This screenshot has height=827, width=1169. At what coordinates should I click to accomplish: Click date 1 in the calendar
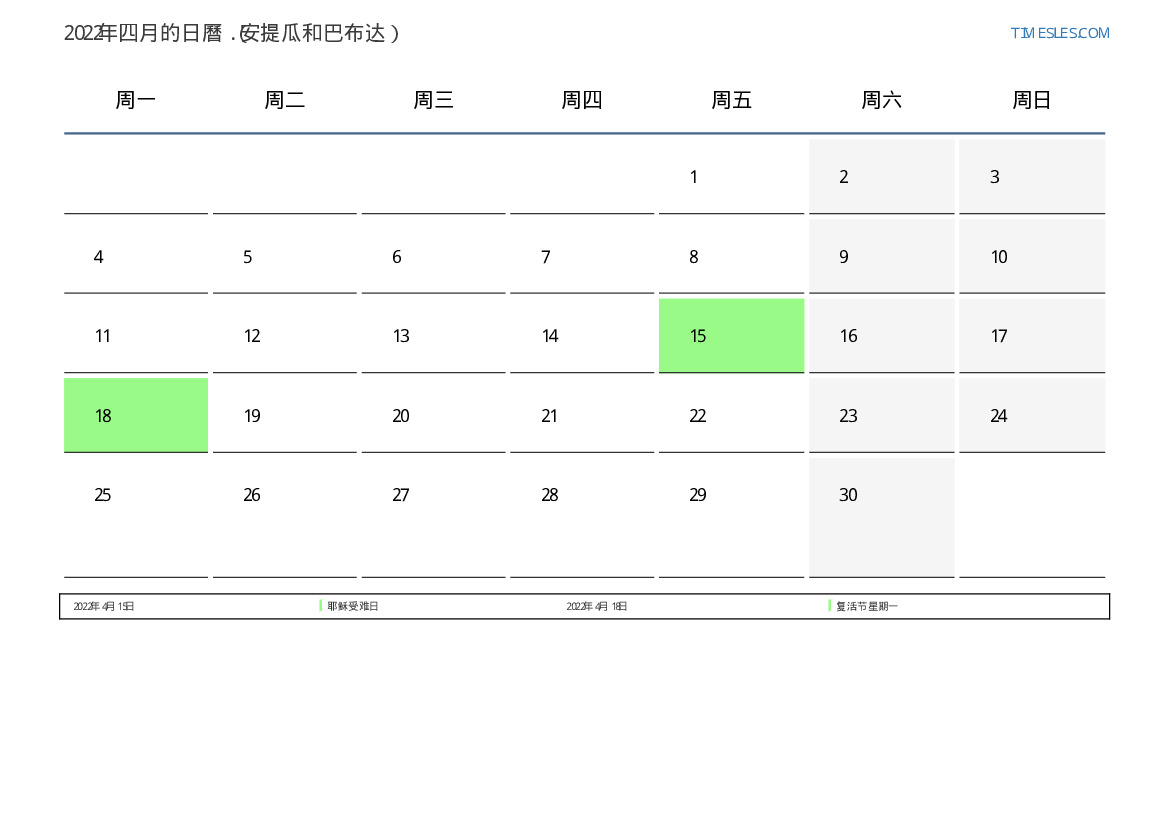[731, 177]
